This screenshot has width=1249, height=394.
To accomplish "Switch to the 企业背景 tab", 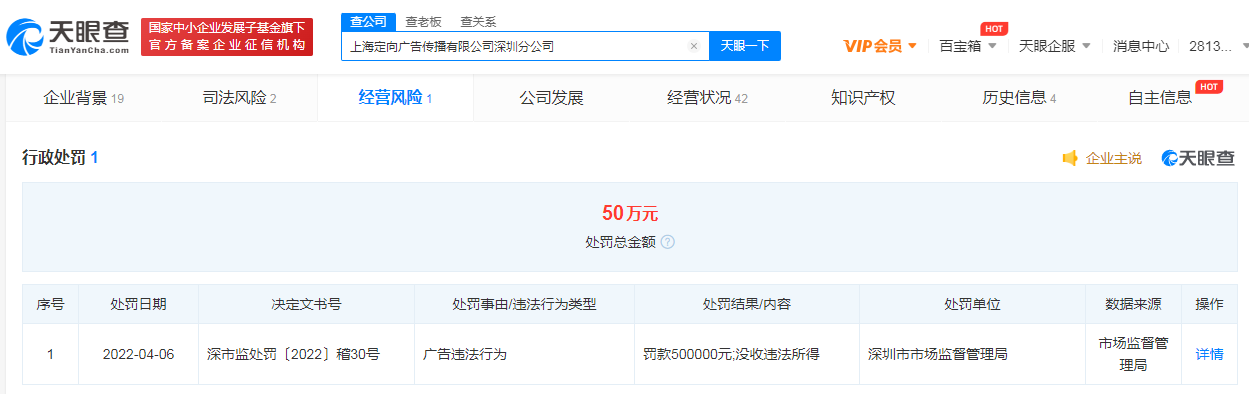I will (x=83, y=98).
